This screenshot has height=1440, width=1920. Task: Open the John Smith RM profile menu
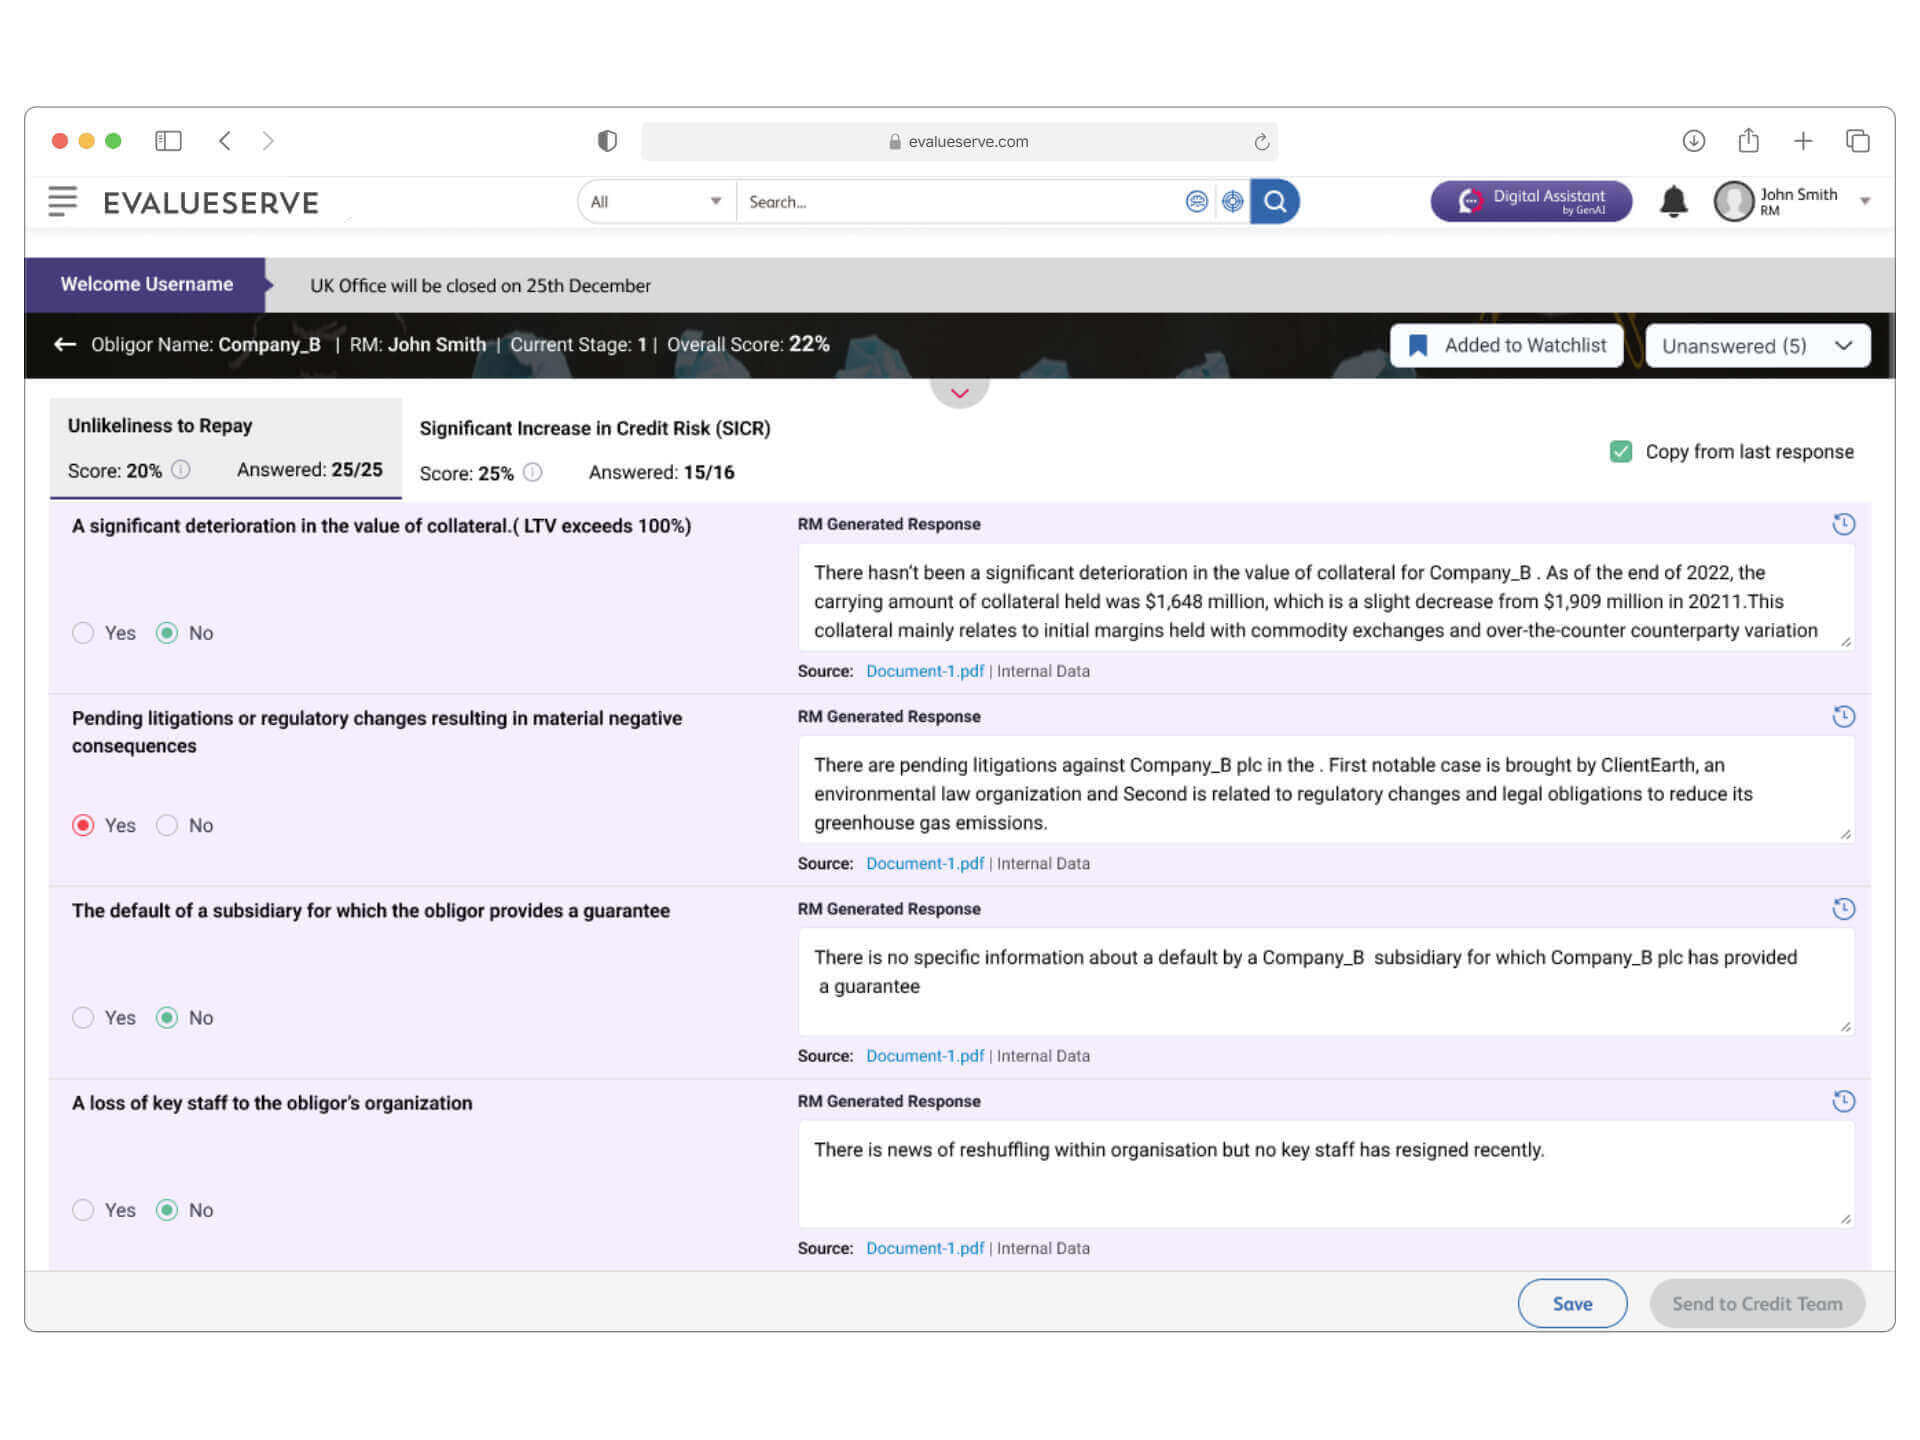click(x=1790, y=201)
